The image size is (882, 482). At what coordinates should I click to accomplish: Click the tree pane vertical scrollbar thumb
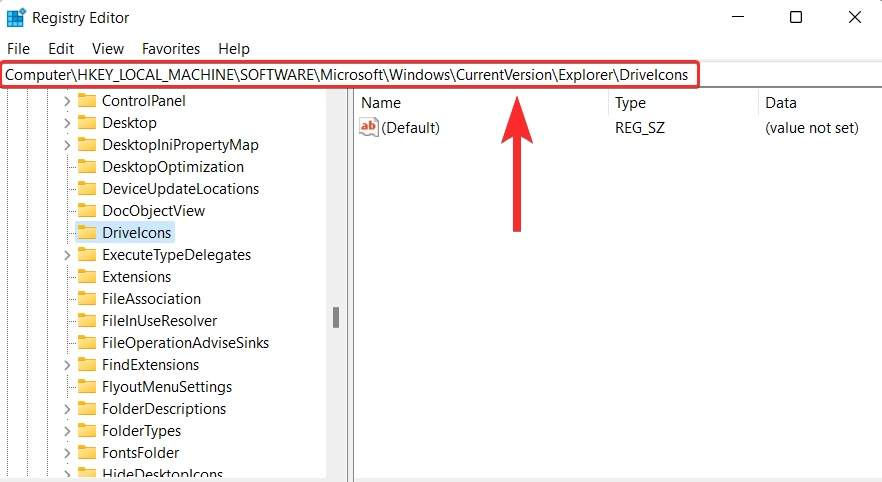[x=336, y=317]
